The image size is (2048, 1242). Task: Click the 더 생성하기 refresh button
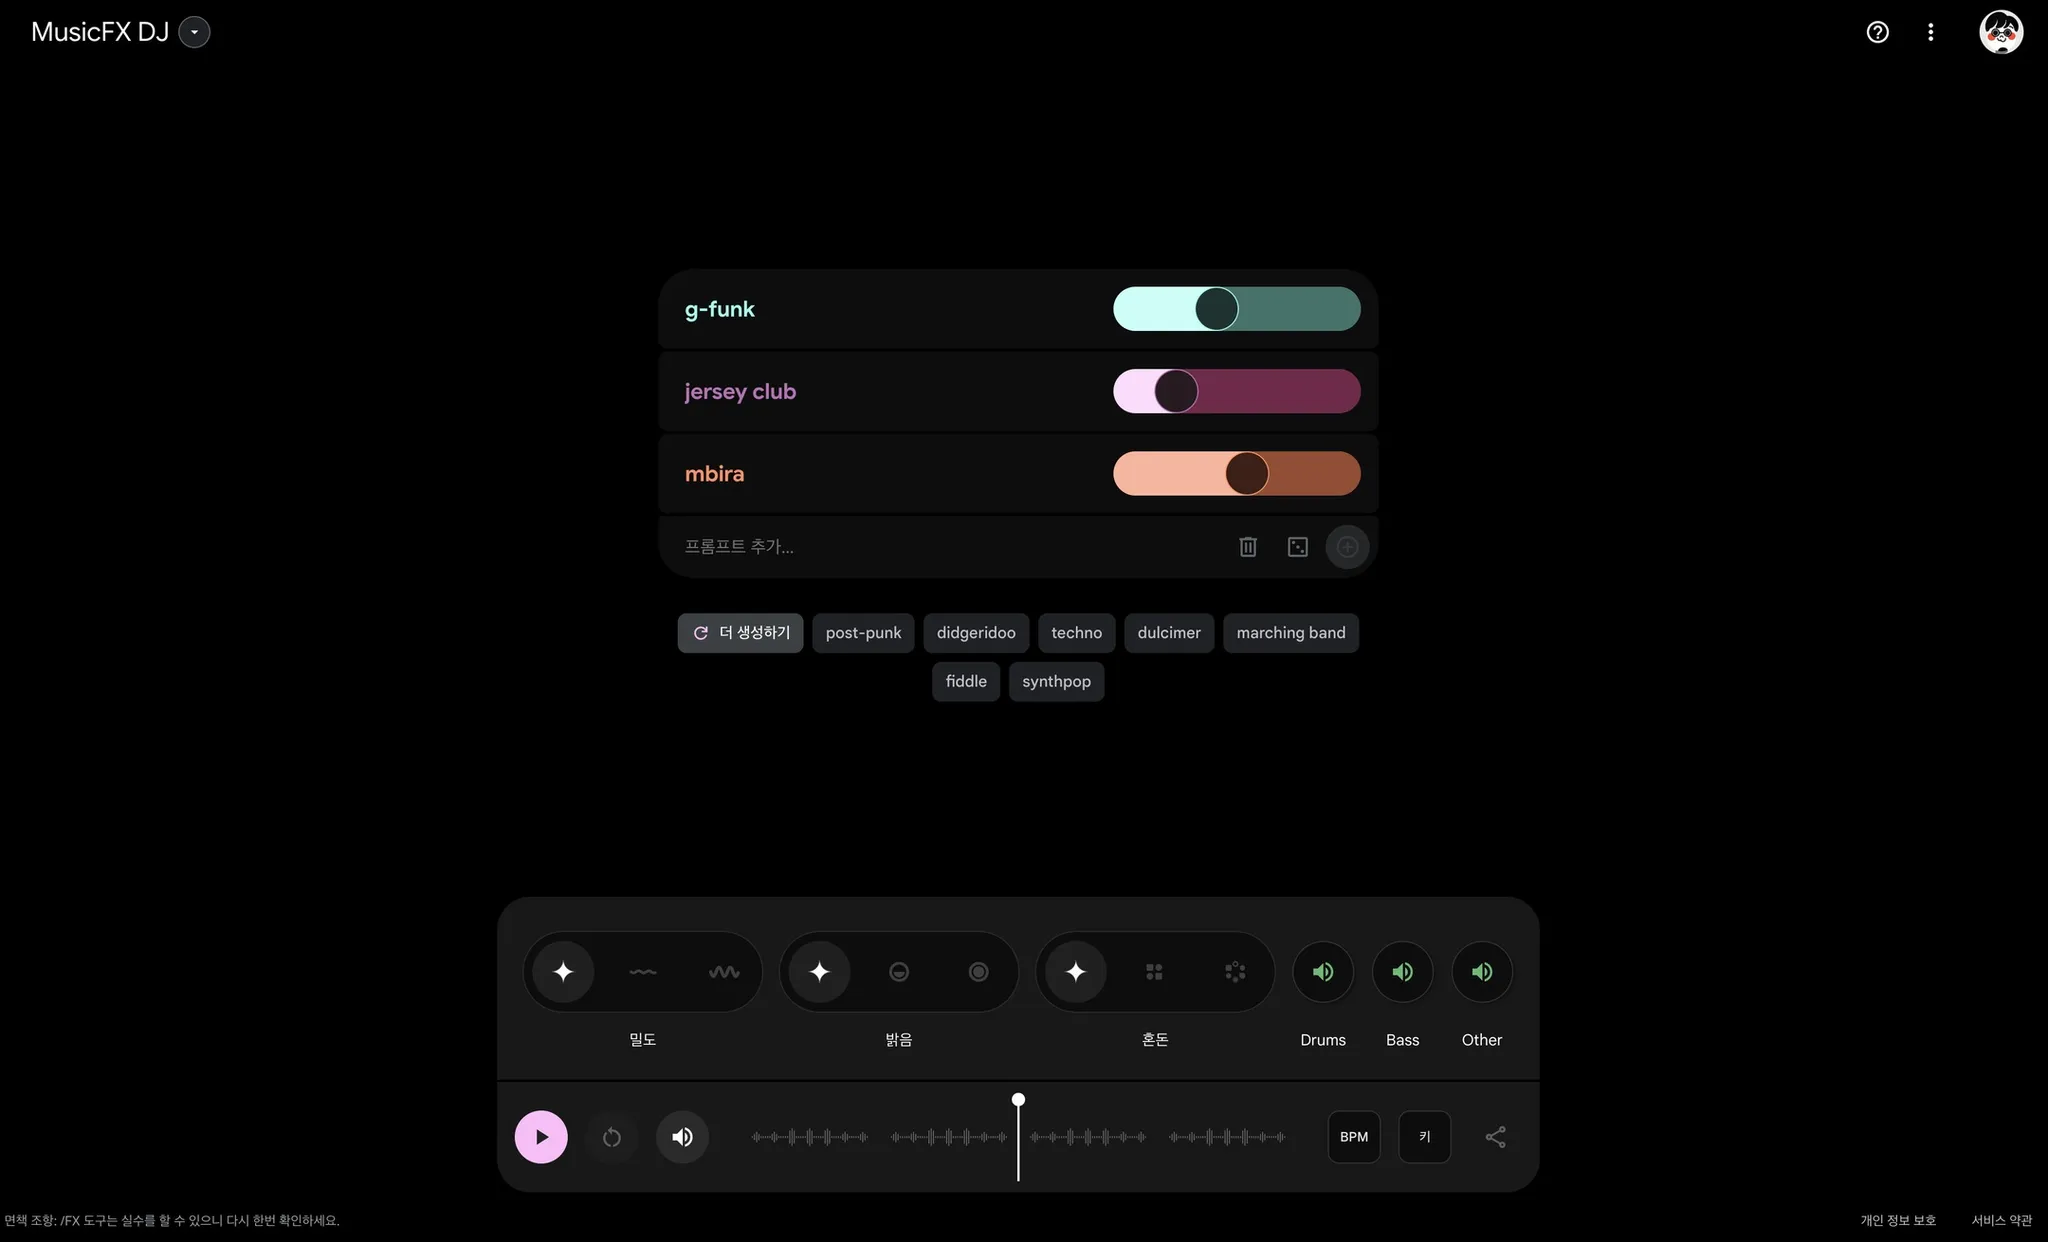coord(740,632)
